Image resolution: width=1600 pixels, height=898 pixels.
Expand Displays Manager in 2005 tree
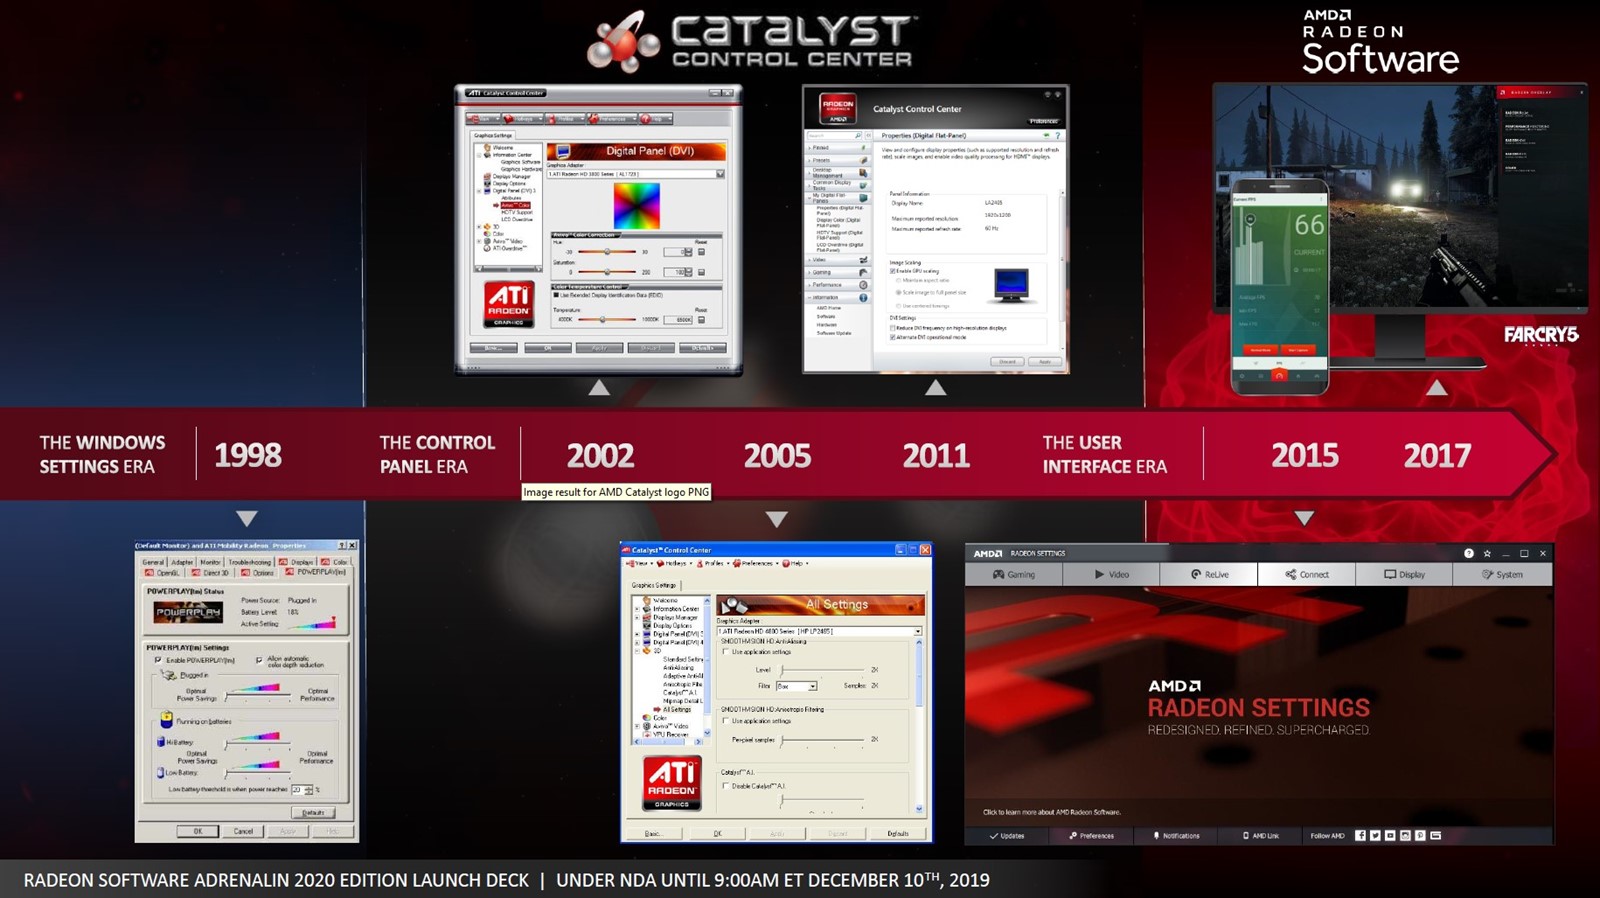(x=637, y=617)
